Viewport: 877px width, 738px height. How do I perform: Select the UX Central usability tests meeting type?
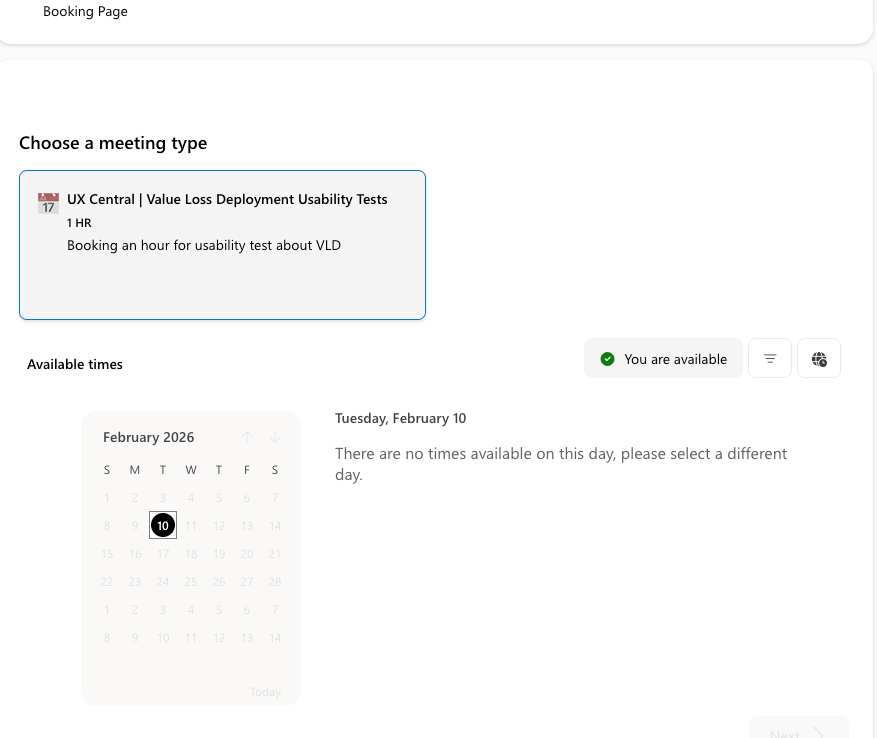point(222,245)
